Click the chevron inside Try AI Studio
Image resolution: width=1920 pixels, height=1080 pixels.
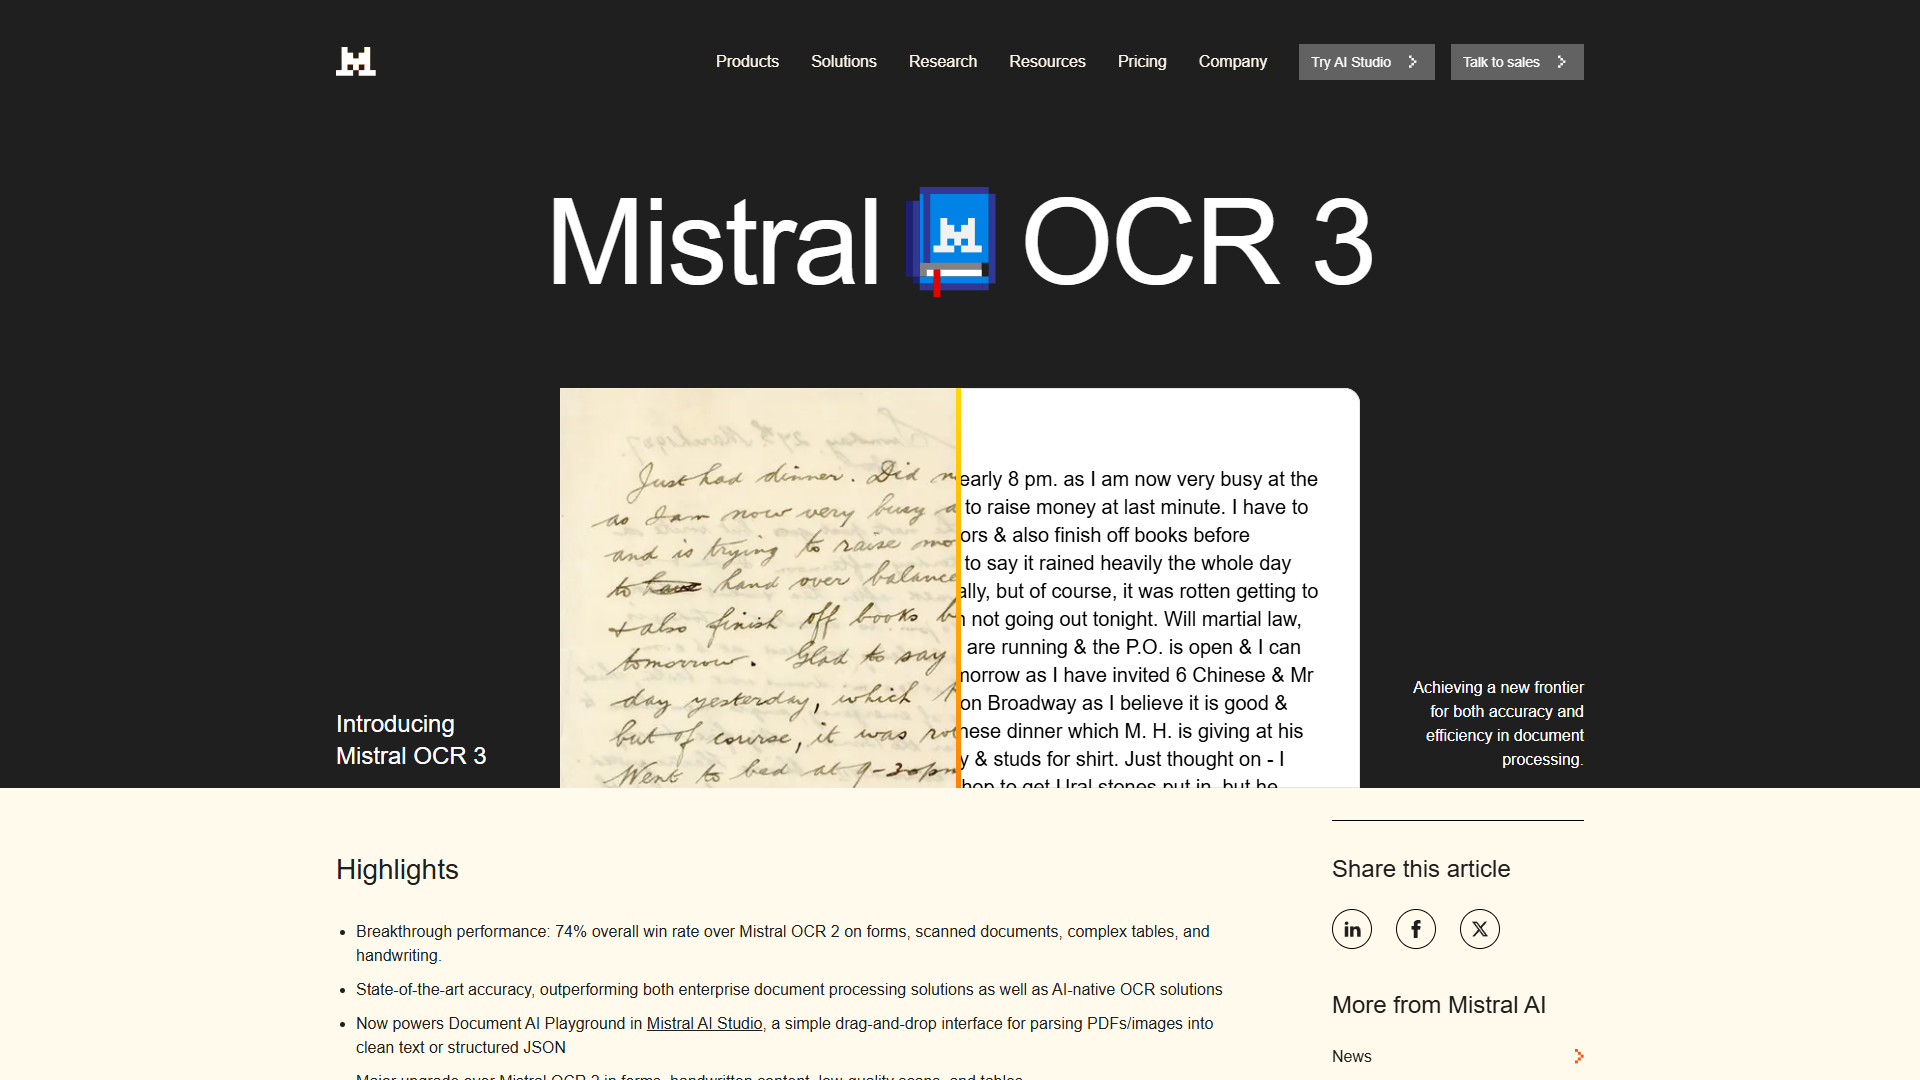[x=1412, y=61]
